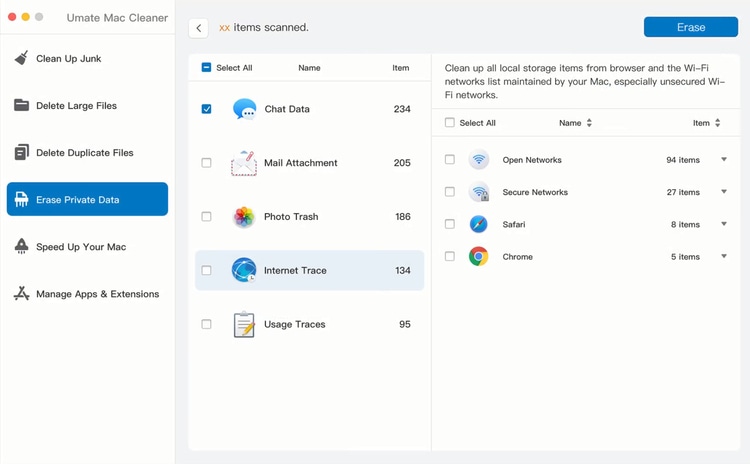Image resolution: width=750 pixels, height=464 pixels.
Task: Click the Chat Data speech bubble icon
Action: (244, 109)
